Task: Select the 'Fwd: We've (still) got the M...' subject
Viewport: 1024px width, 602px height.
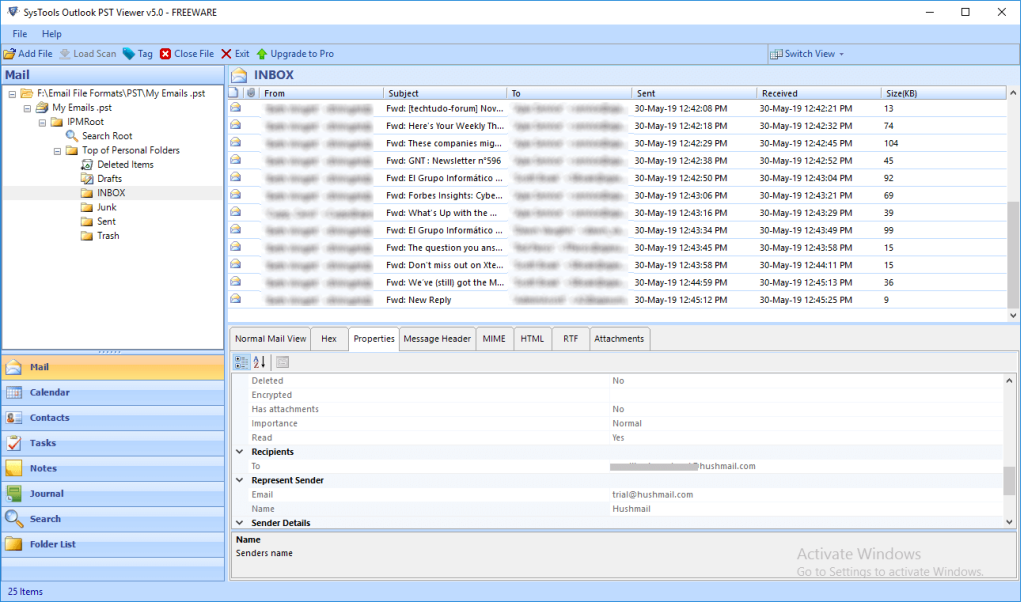Action: pyautogui.click(x=445, y=283)
